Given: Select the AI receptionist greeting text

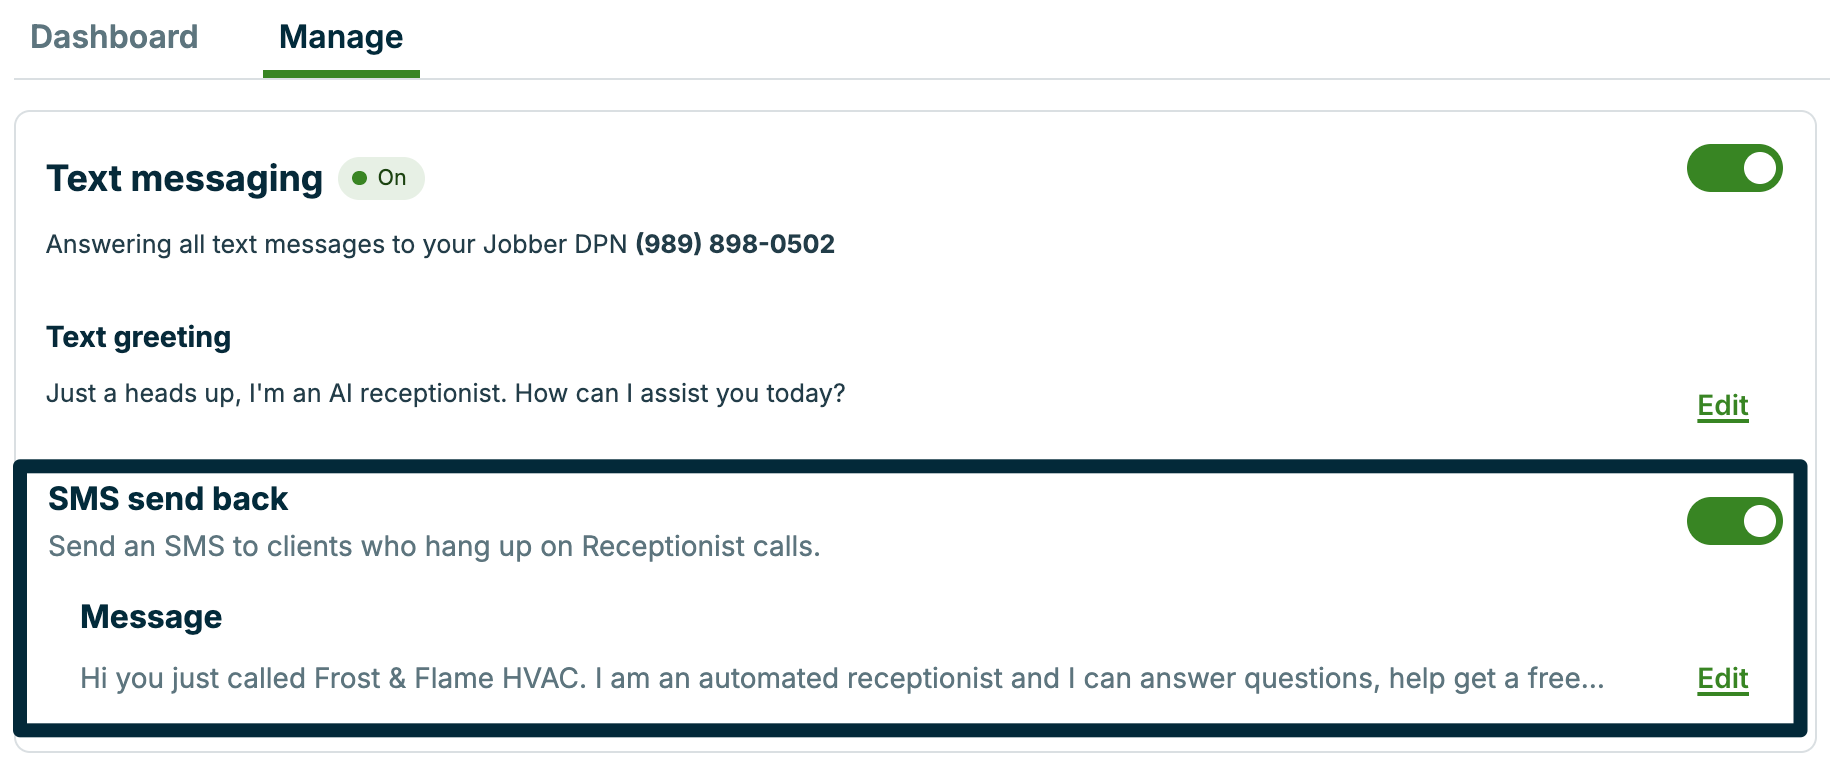Looking at the screenshot, I should click(x=445, y=393).
